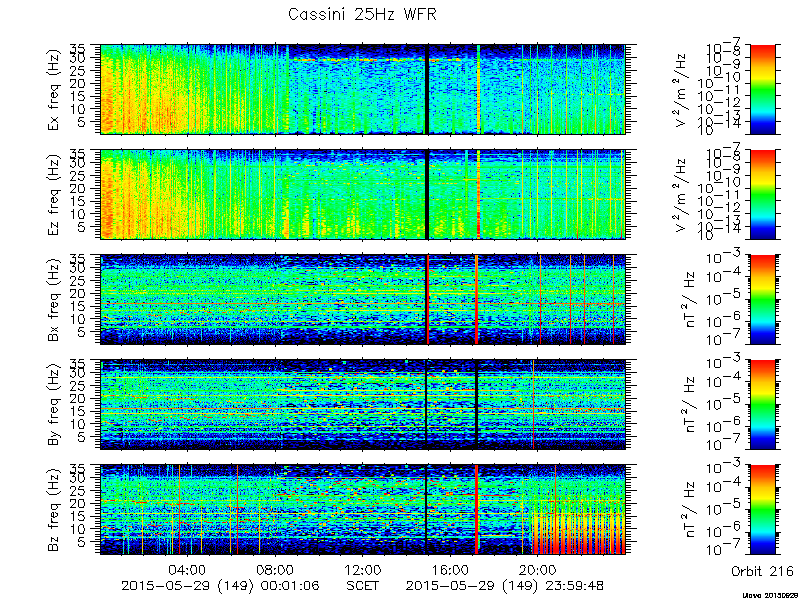
Task: Click the Bx panel color bar
Action: point(762,299)
